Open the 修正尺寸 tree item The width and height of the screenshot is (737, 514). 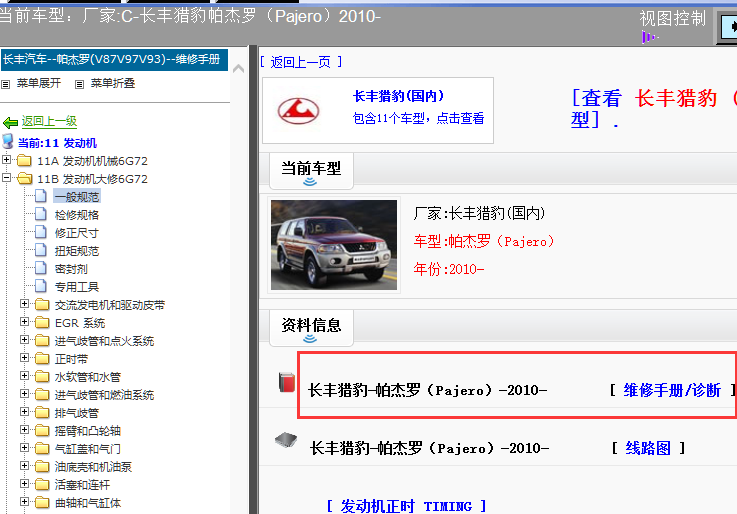point(77,233)
